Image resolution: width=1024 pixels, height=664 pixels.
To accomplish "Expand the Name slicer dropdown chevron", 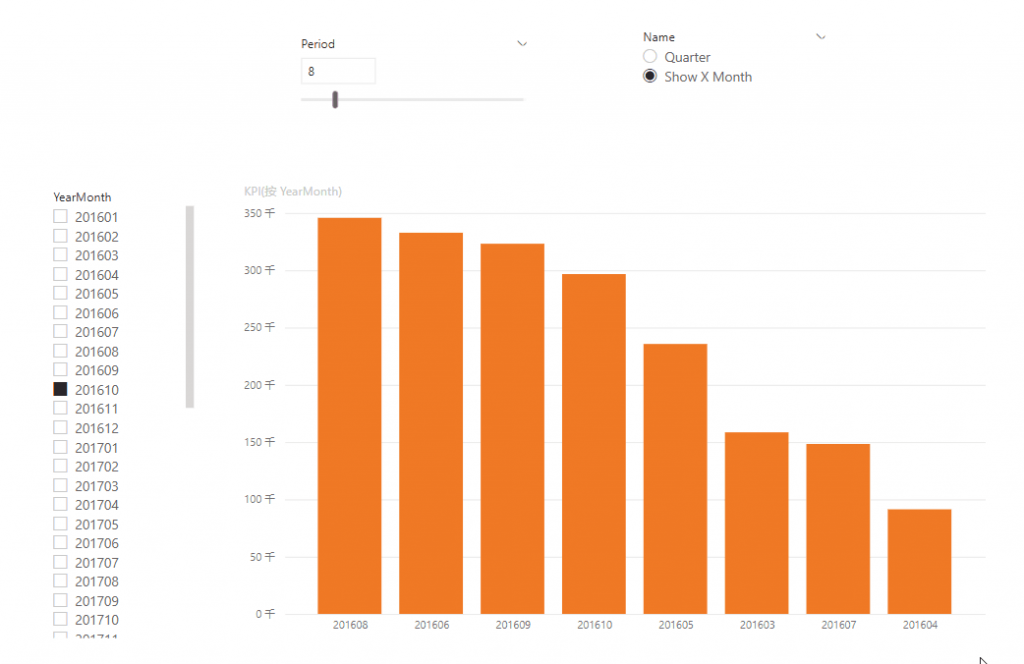I will [821, 37].
